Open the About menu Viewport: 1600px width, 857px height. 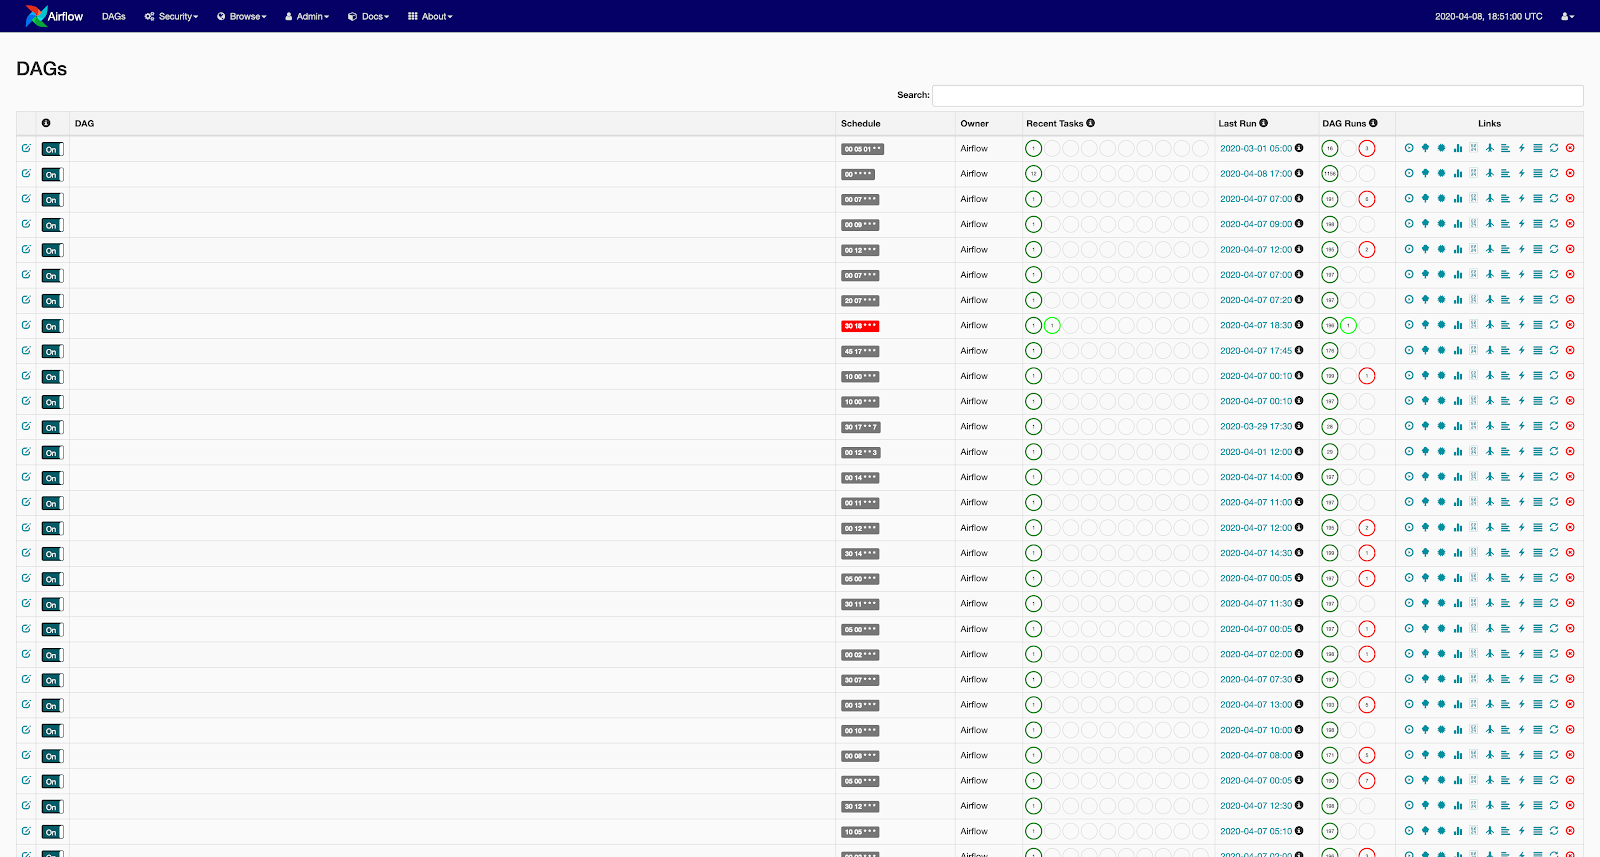pos(431,16)
